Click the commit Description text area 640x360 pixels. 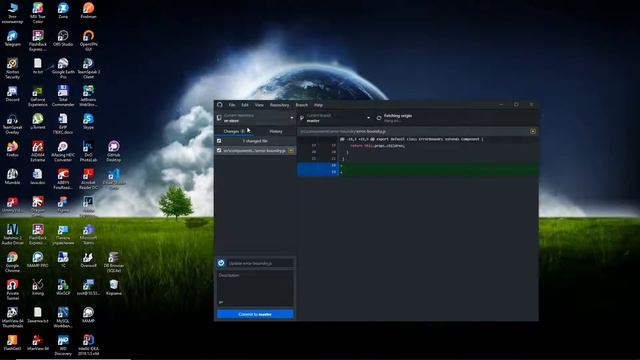pyautogui.click(x=255, y=288)
